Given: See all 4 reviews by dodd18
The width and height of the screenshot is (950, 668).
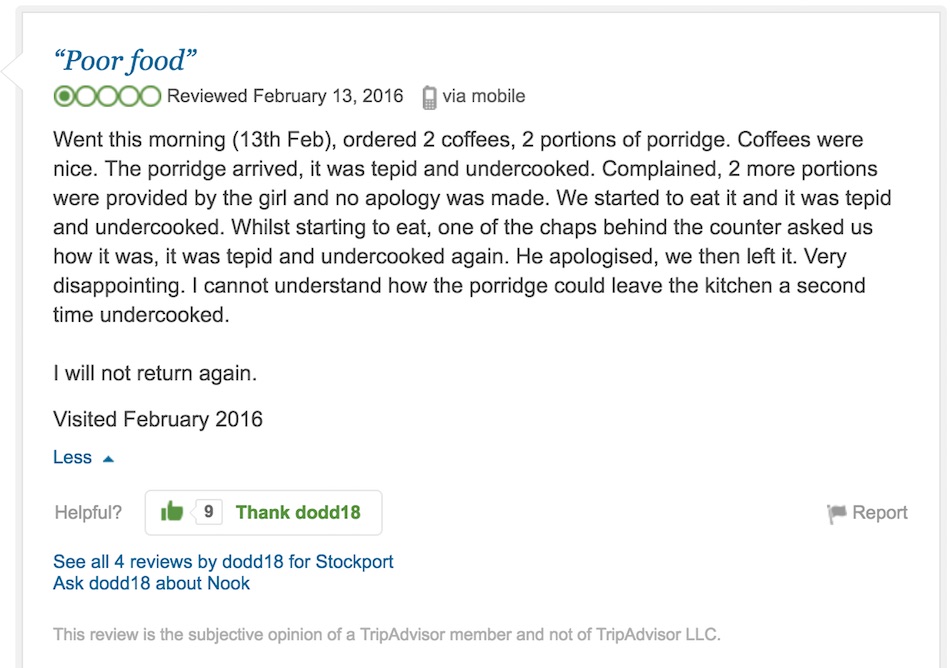Looking at the screenshot, I should click(223, 561).
